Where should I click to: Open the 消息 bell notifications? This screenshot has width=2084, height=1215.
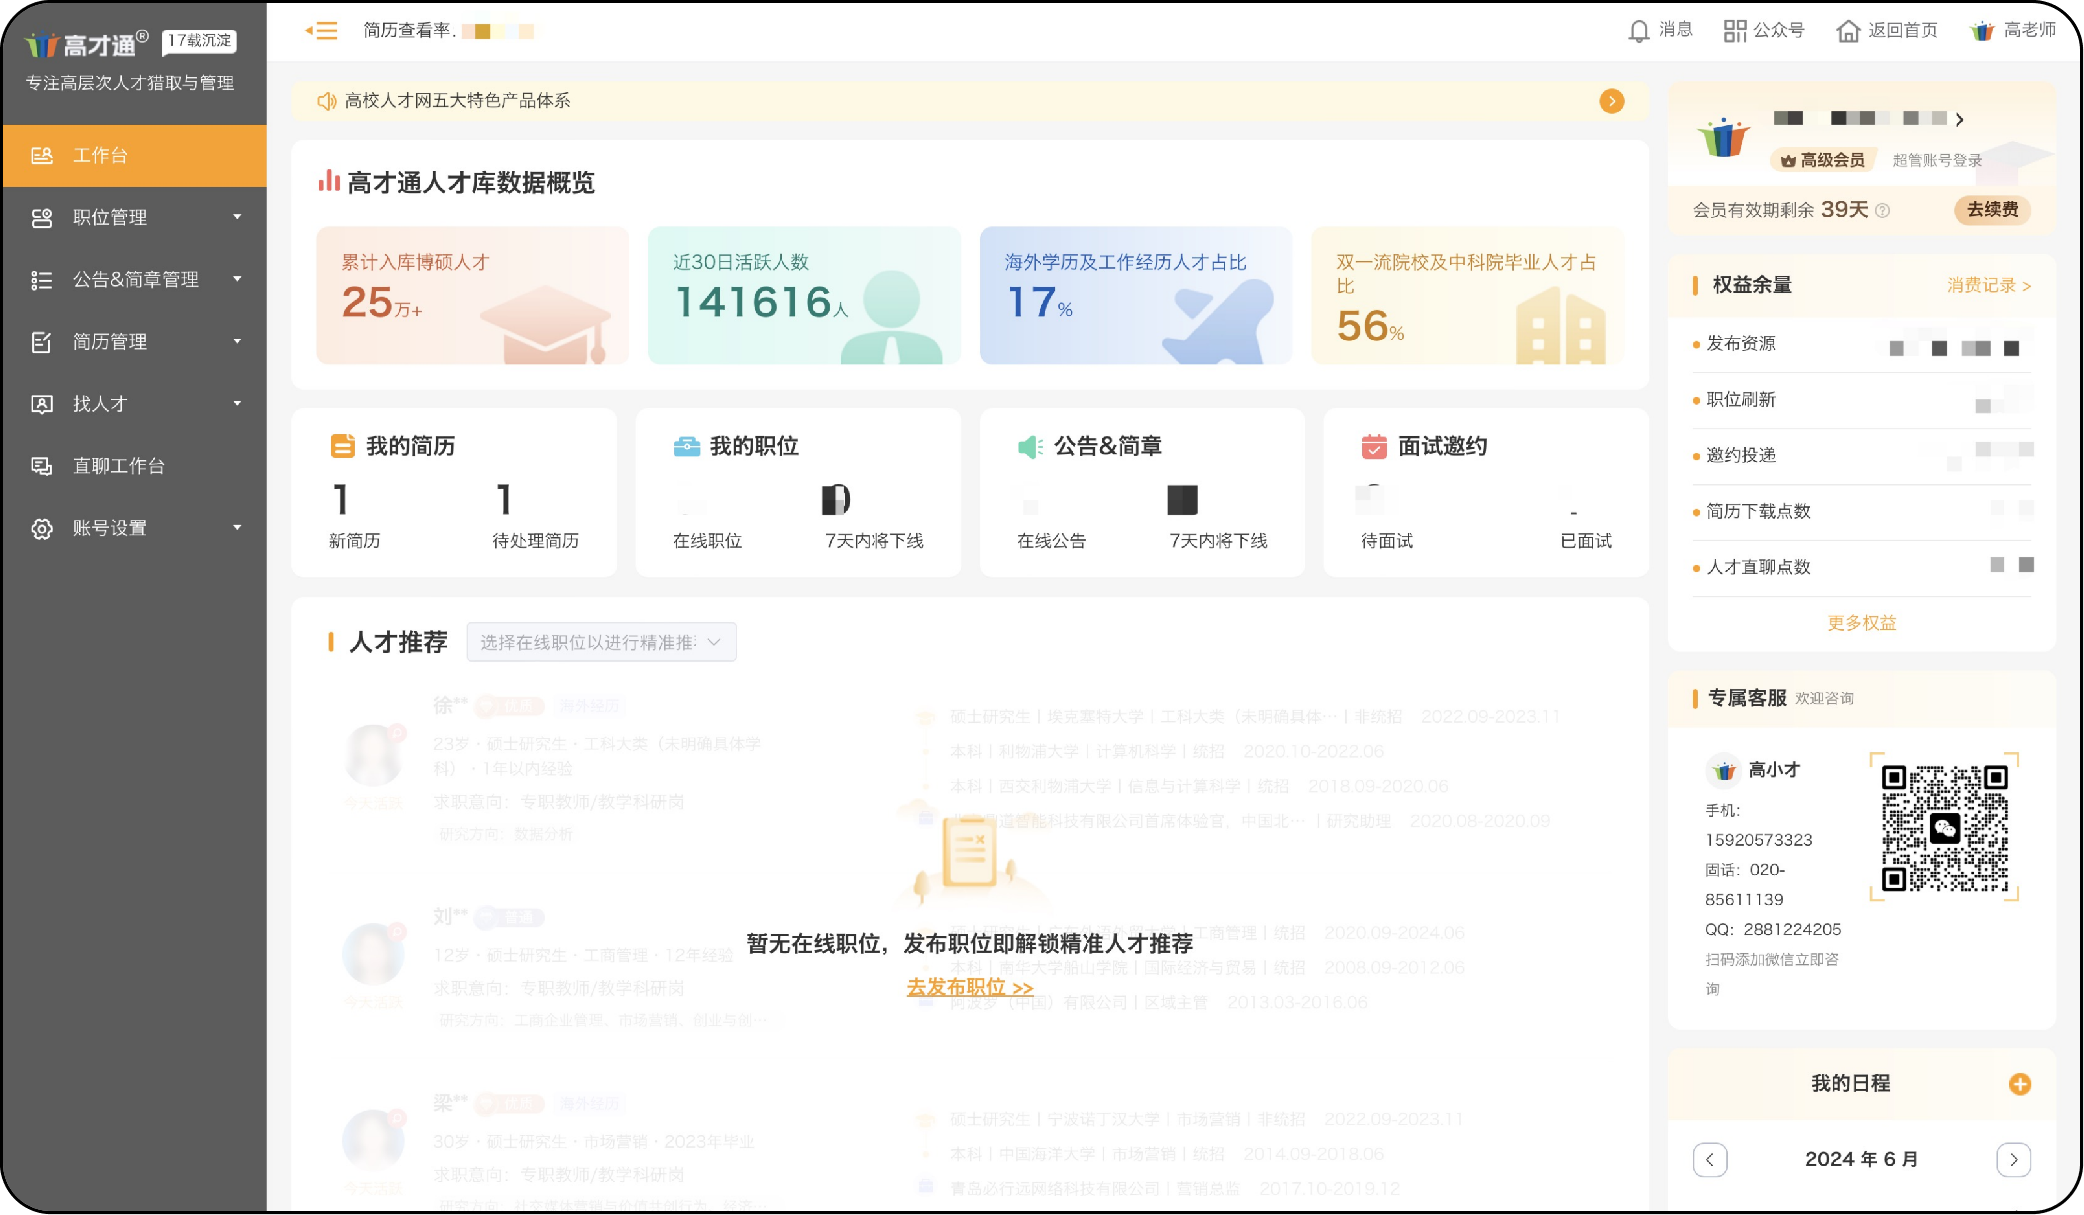[1638, 31]
